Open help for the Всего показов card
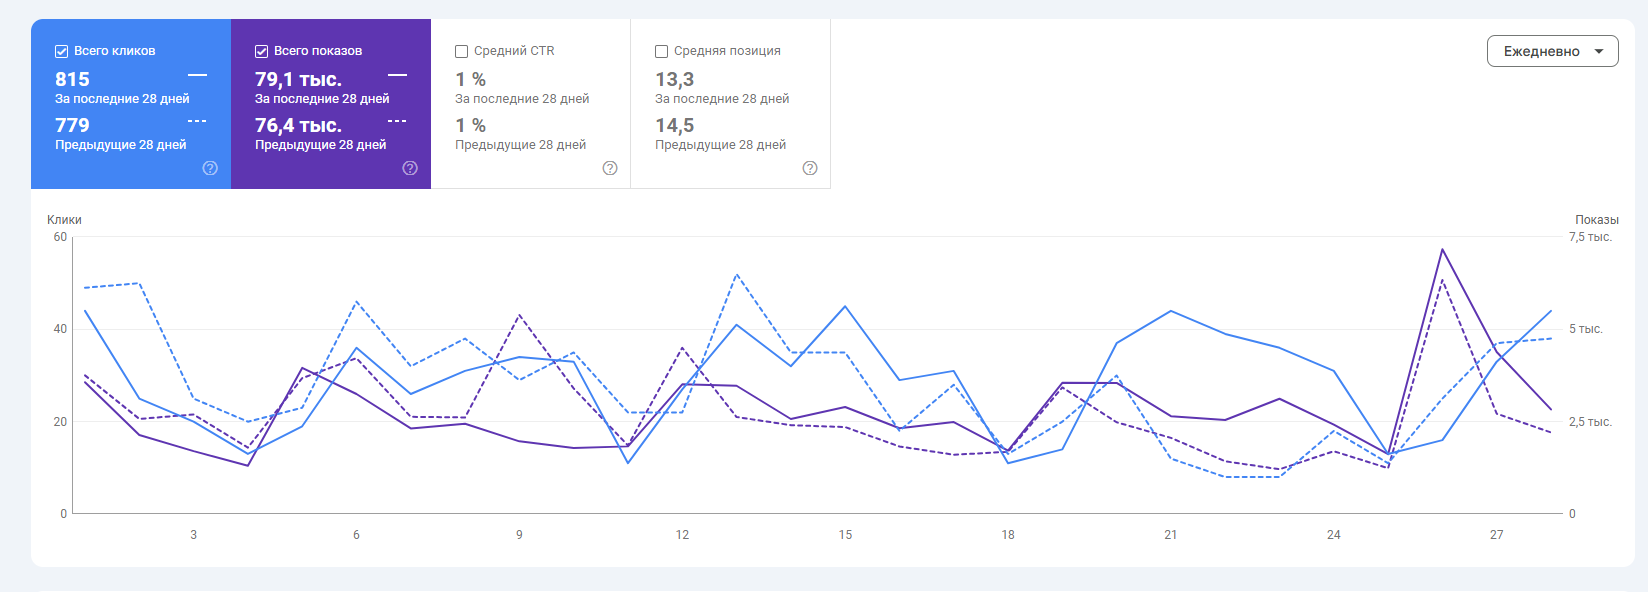Image resolution: width=1648 pixels, height=592 pixels. (410, 168)
